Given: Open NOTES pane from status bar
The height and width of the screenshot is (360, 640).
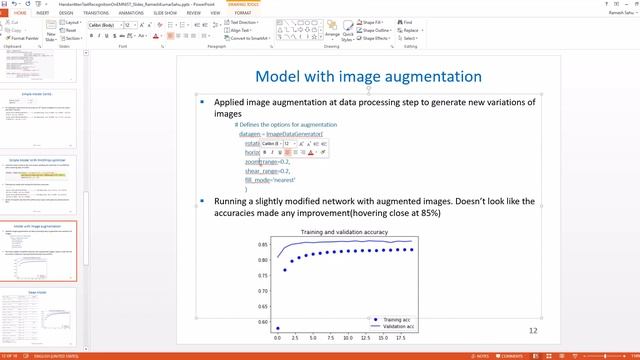Looking at the screenshot, I should (x=480, y=356).
